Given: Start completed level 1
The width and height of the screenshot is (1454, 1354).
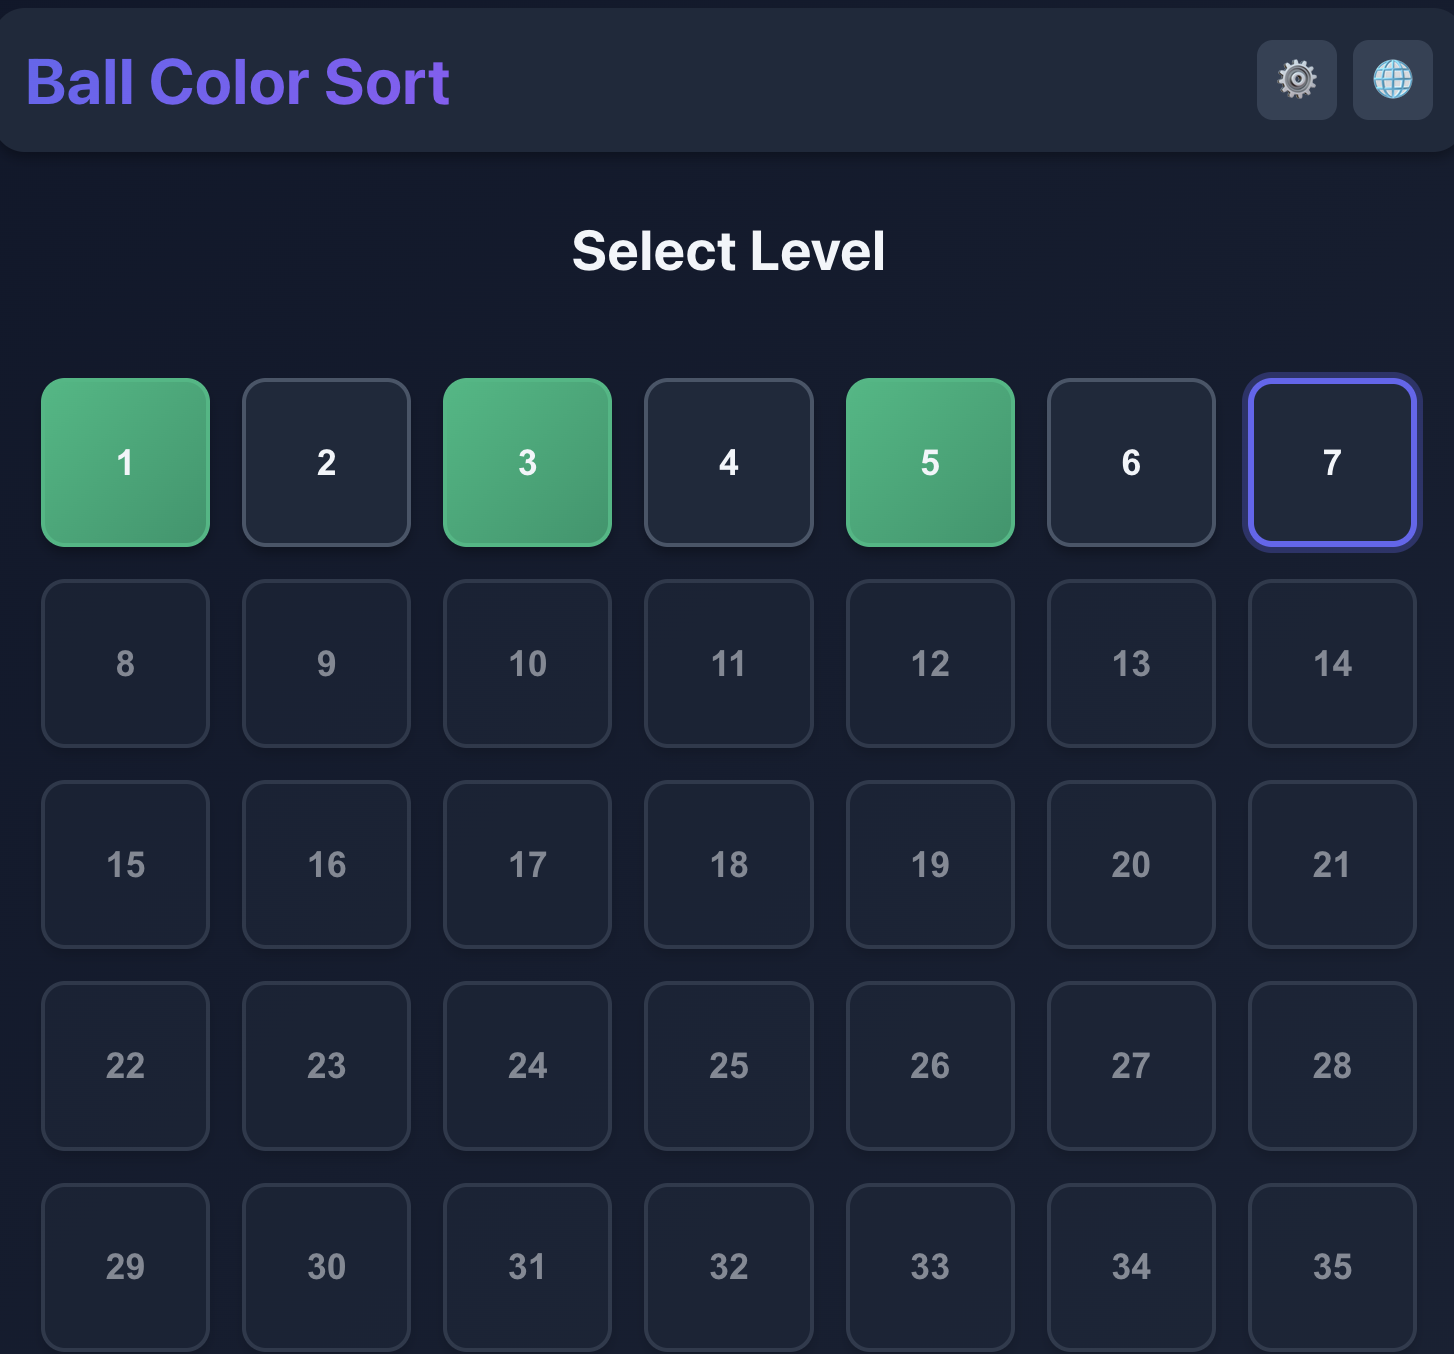Looking at the screenshot, I should point(125,462).
